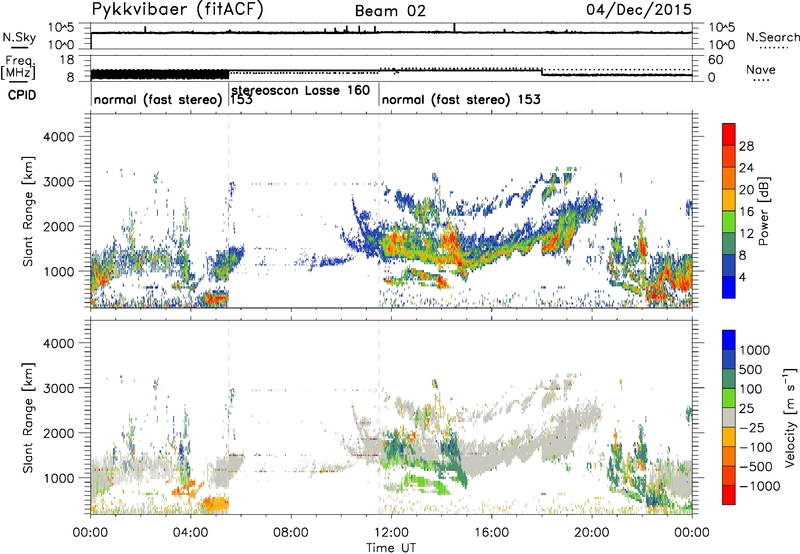Viewport: 800px width, 554px height.
Task: Click the first 'normal (fast stereo)' CPID text
Action: [158, 99]
